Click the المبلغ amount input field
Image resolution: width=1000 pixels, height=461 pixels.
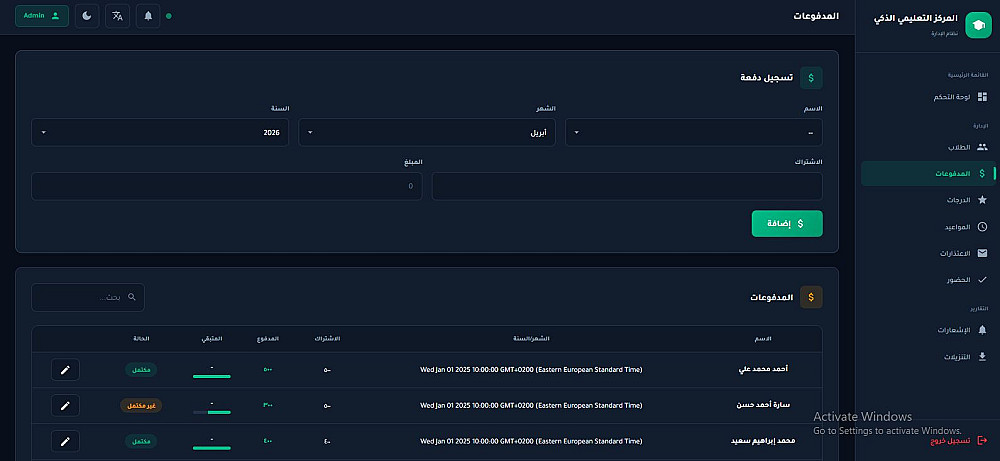coord(226,186)
